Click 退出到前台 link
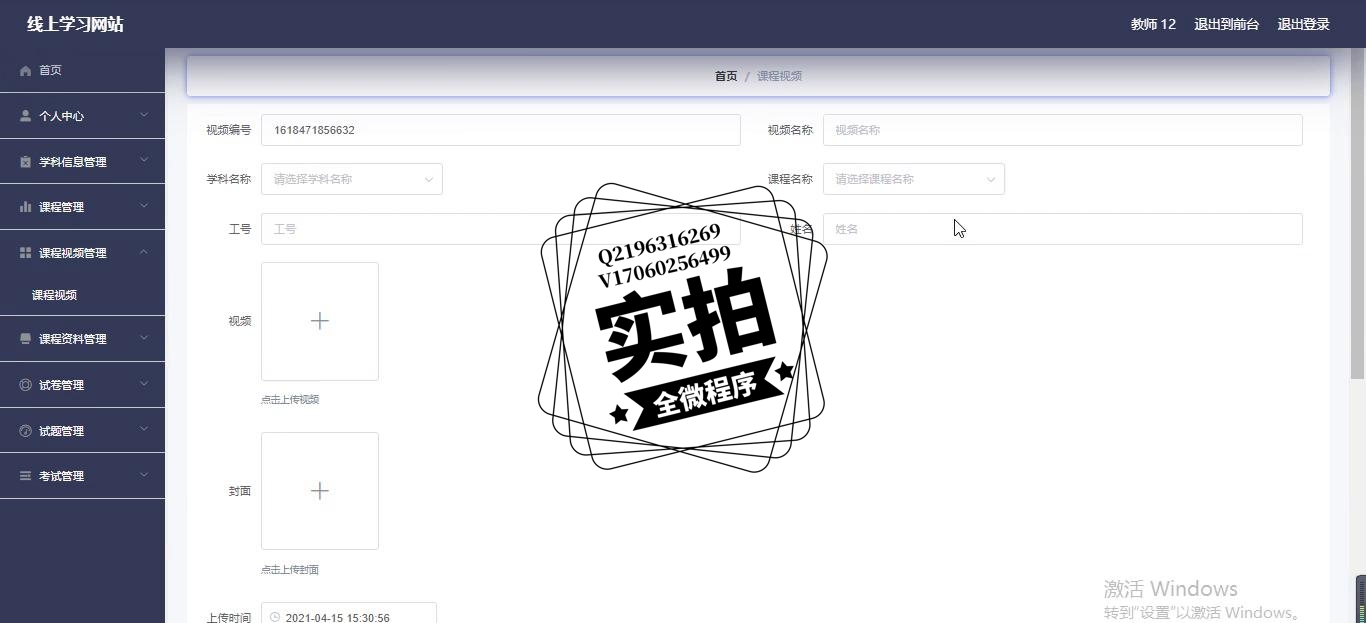 [1226, 24]
